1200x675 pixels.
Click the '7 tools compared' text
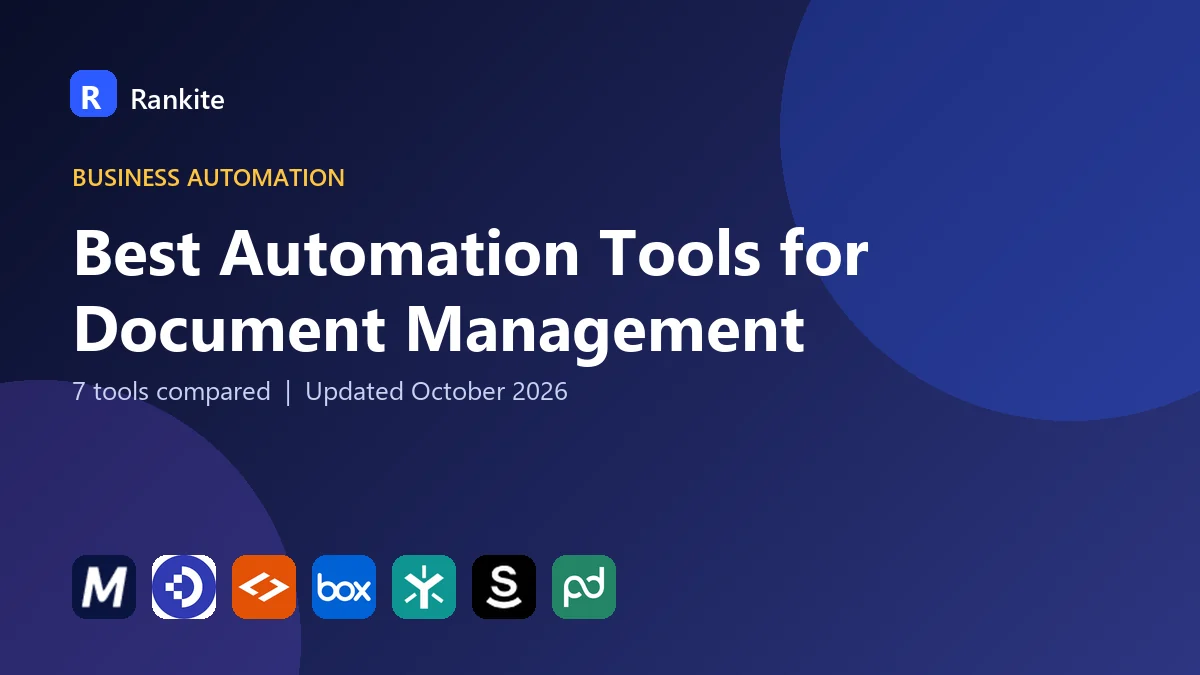172,391
